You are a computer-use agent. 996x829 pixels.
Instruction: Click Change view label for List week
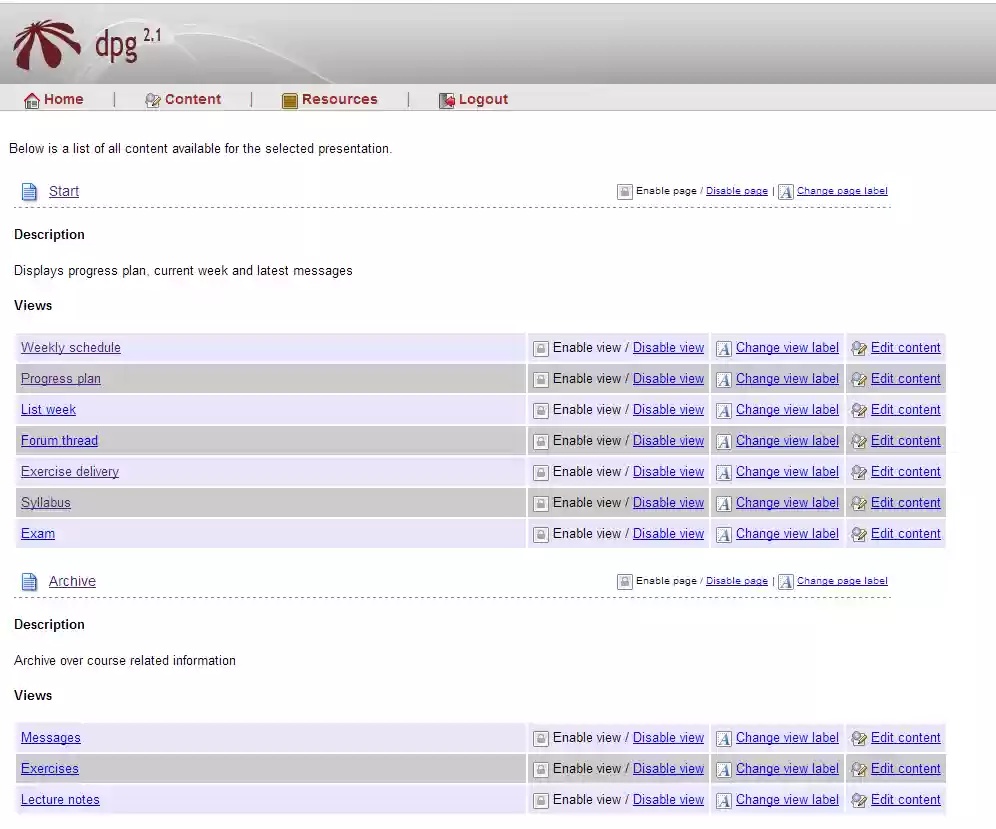[786, 409]
